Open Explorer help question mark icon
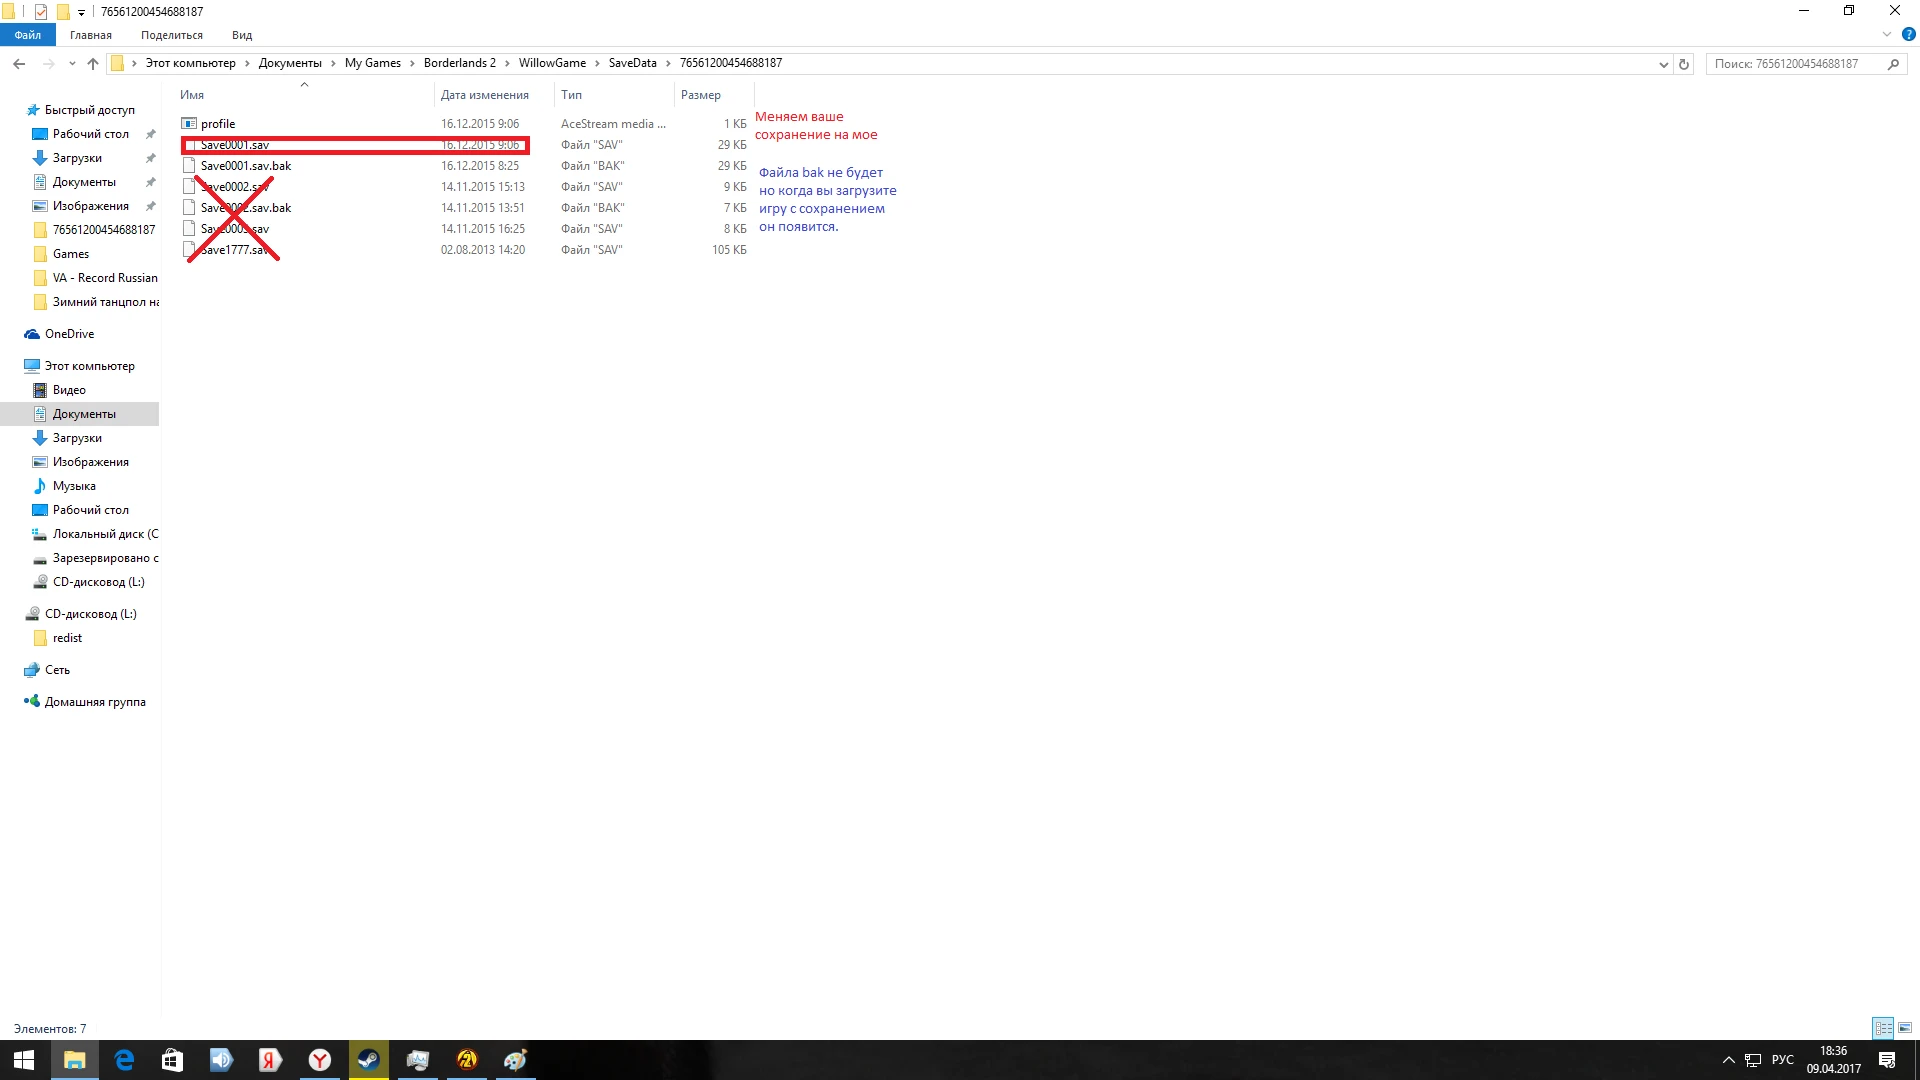The width and height of the screenshot is (1920, 1080). click(x=1908, y=34)
